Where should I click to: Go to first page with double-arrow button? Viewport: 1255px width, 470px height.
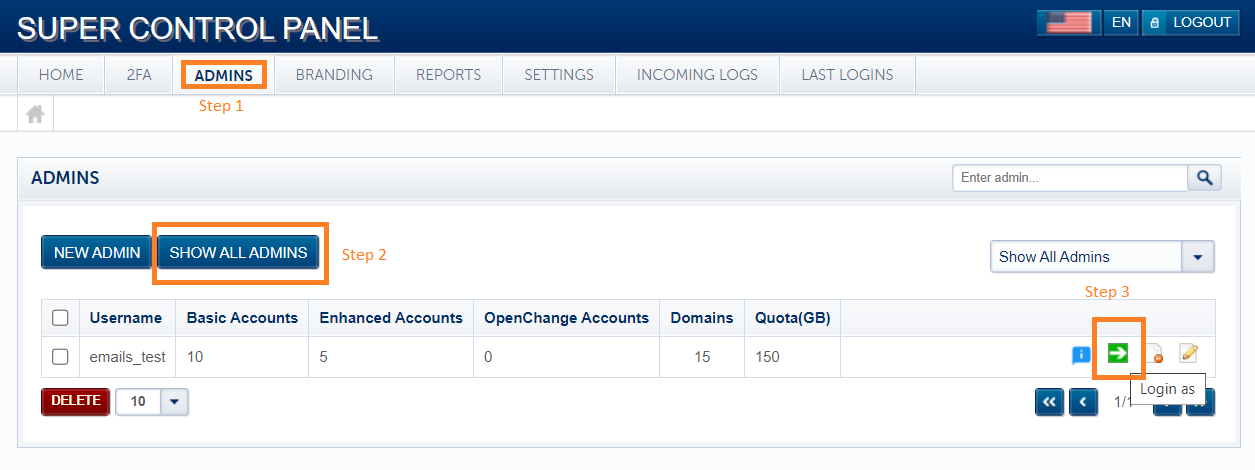pyautogui.click(x=1049, y=401)
